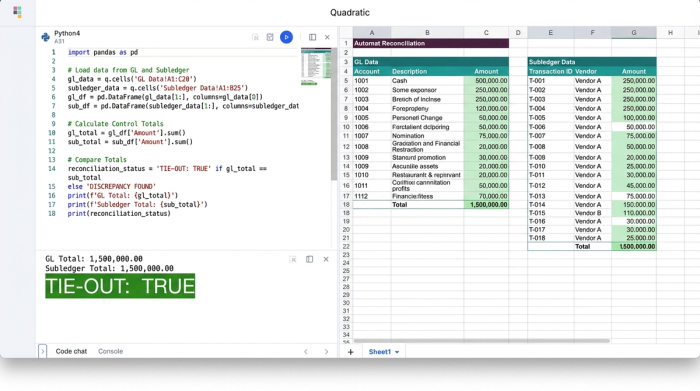Select account cell '1112'

point(371,196)
